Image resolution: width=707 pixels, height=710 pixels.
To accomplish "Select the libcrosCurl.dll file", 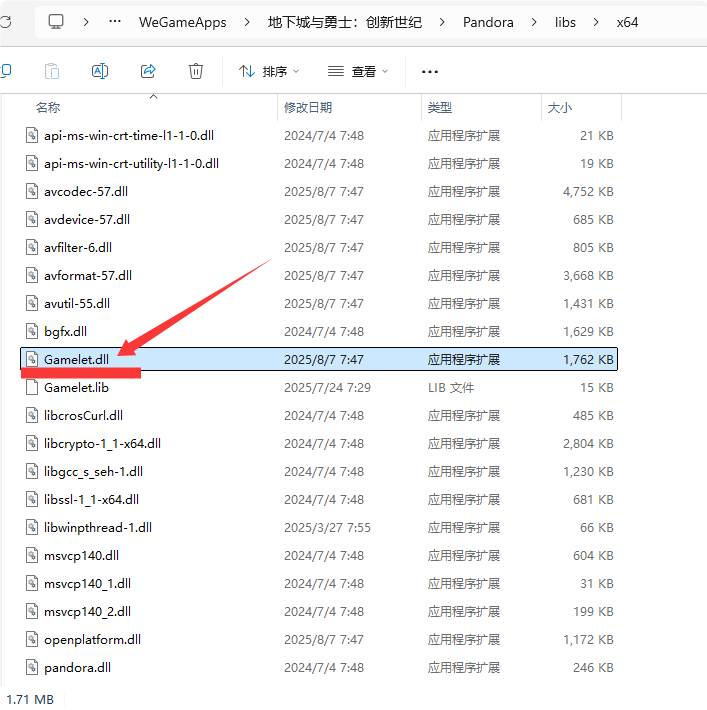I will (x=83, y=416).
